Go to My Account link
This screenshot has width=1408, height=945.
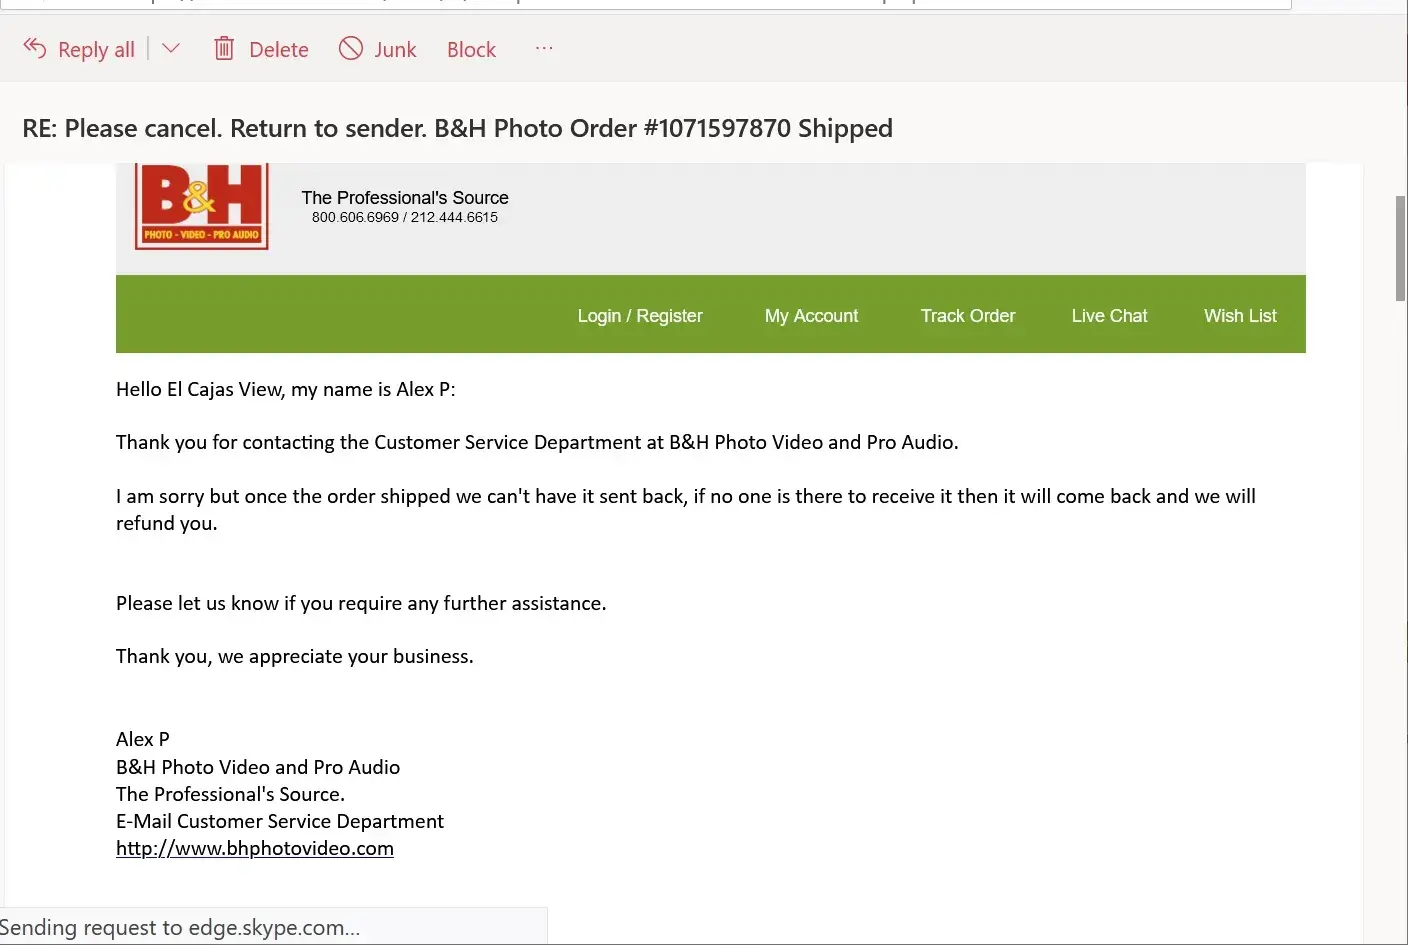[811, 316]
